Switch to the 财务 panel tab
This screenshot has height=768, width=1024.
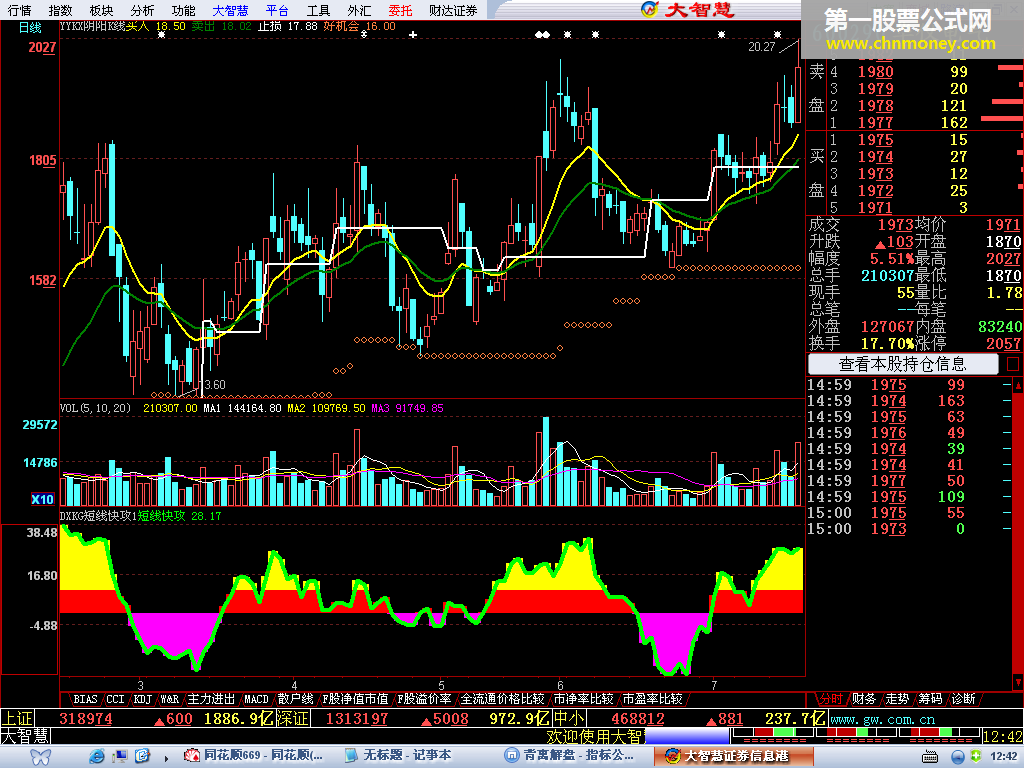click(863, 699)
